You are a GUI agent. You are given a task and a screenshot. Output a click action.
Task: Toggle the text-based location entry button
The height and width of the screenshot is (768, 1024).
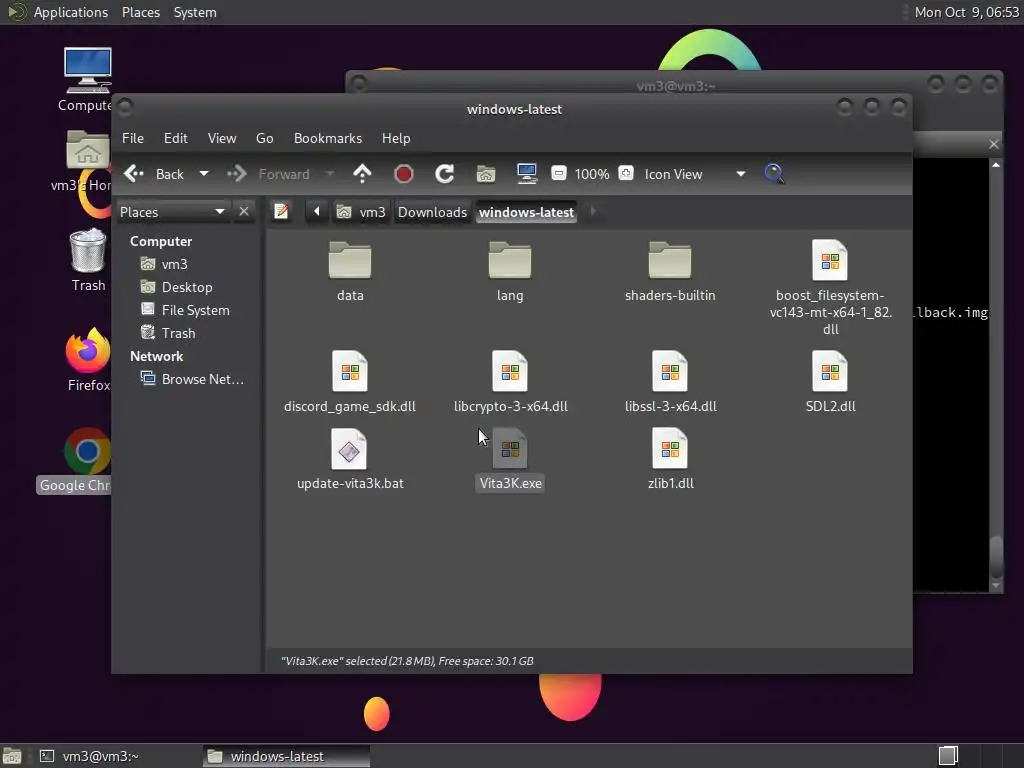281,212
